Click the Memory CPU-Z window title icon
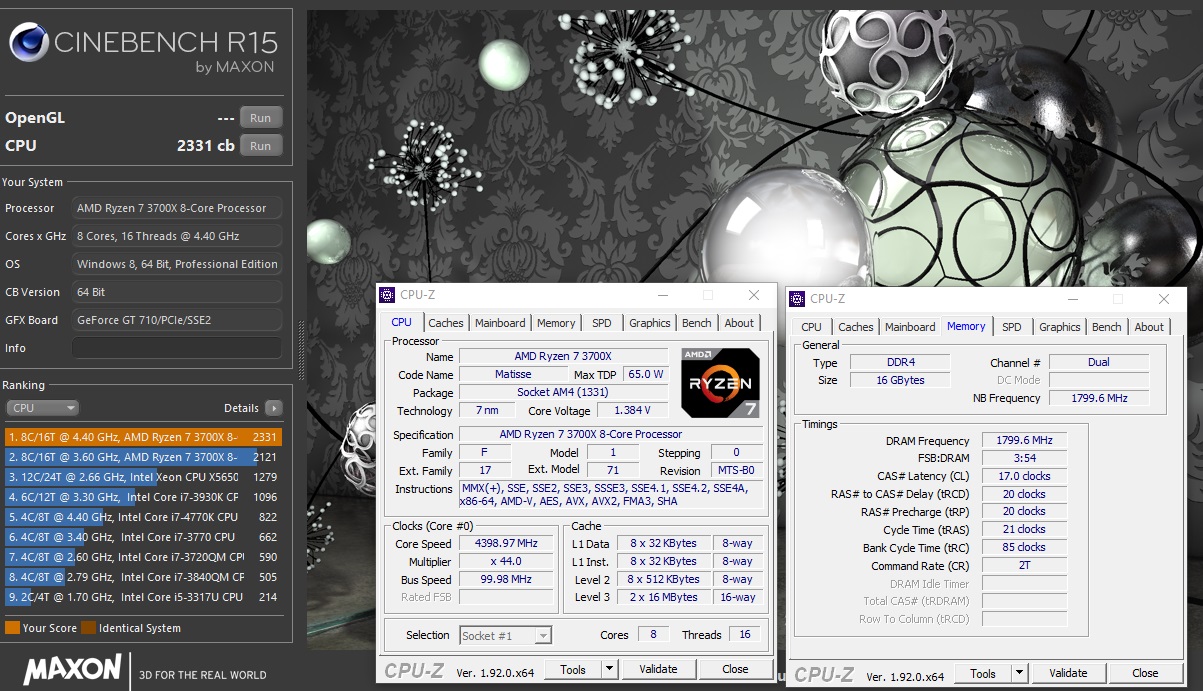Screen dimensions: 1203x691 click(x=797, y=299)
